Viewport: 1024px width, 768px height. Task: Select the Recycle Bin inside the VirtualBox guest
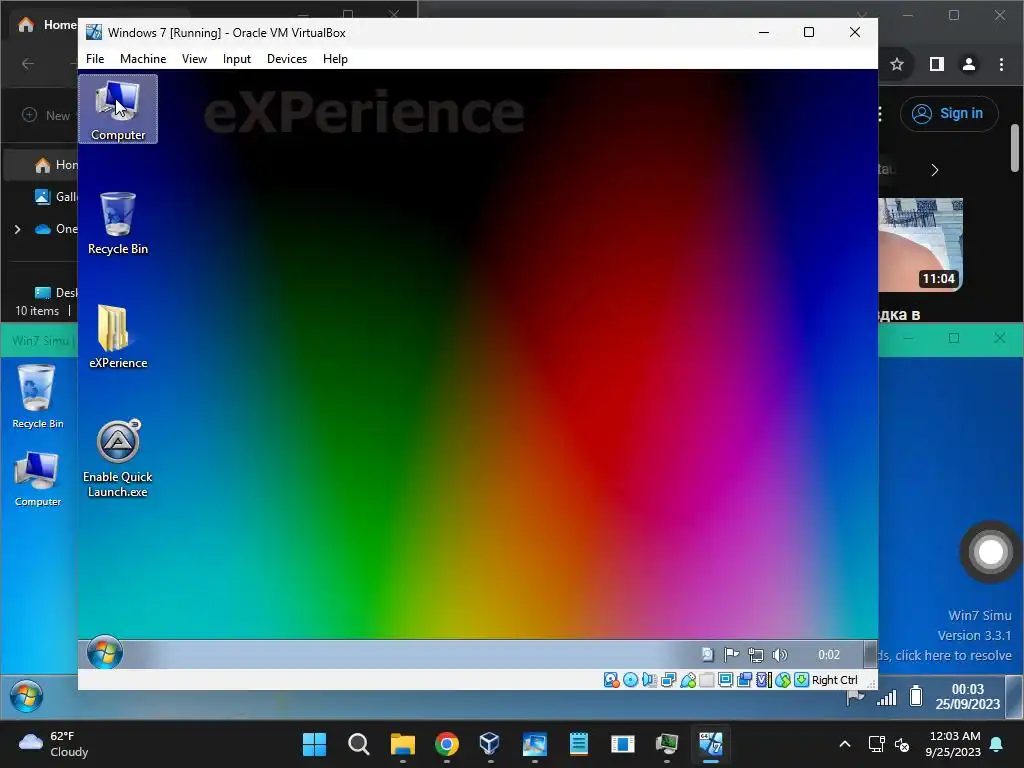point(118,223)
